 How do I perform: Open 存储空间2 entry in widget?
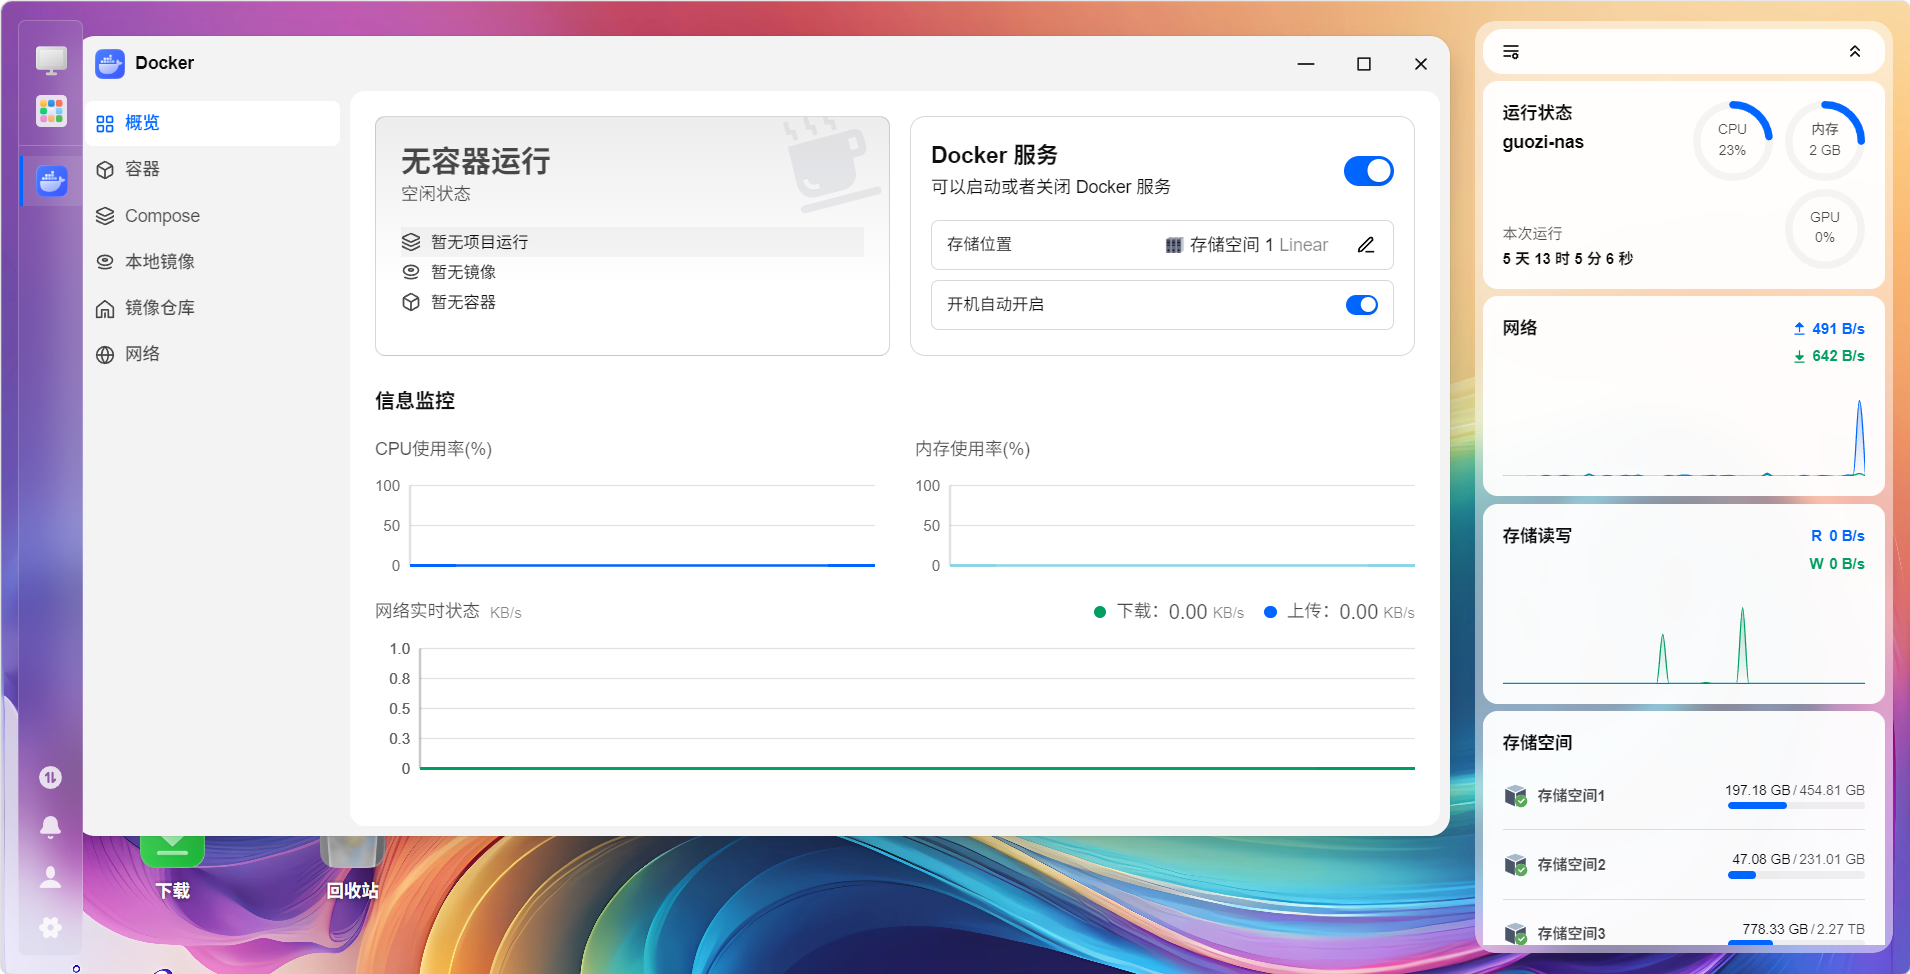1684,865
